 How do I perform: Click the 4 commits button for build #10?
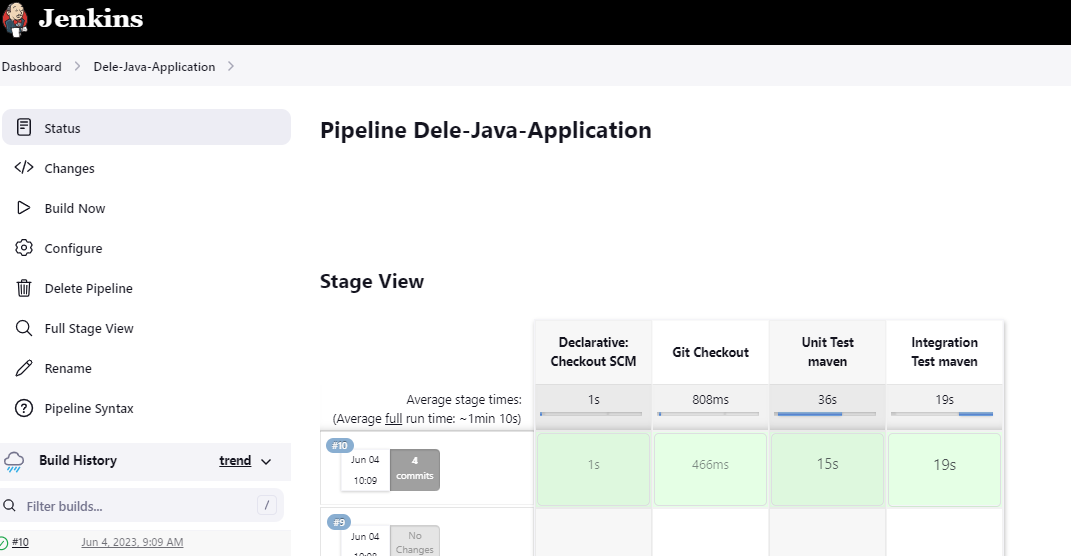click(414, 469)
